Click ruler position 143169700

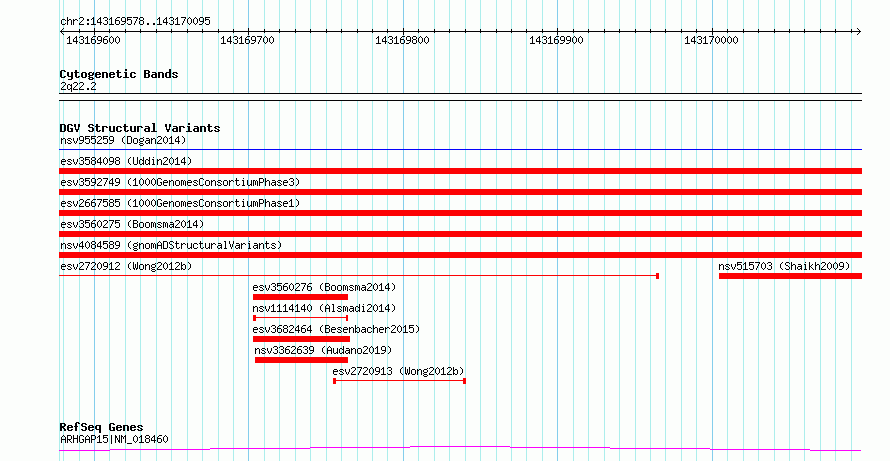(x=247, y=40)
